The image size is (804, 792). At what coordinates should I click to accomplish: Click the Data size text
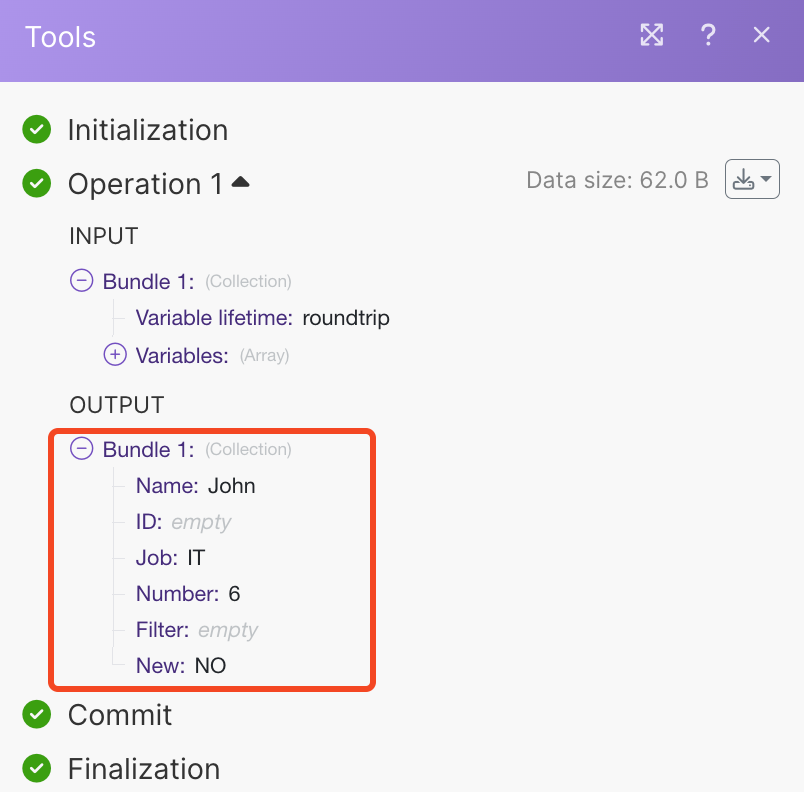617,181
